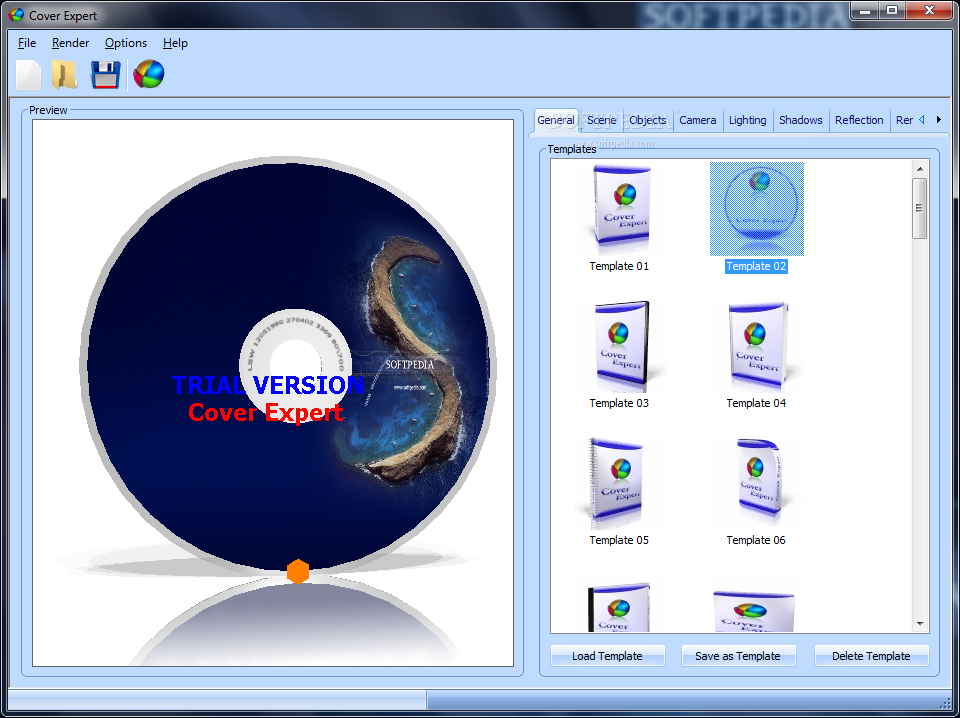Click the Template 03 label
This screenshot has width=960, height=718.
tap(619, 403)
